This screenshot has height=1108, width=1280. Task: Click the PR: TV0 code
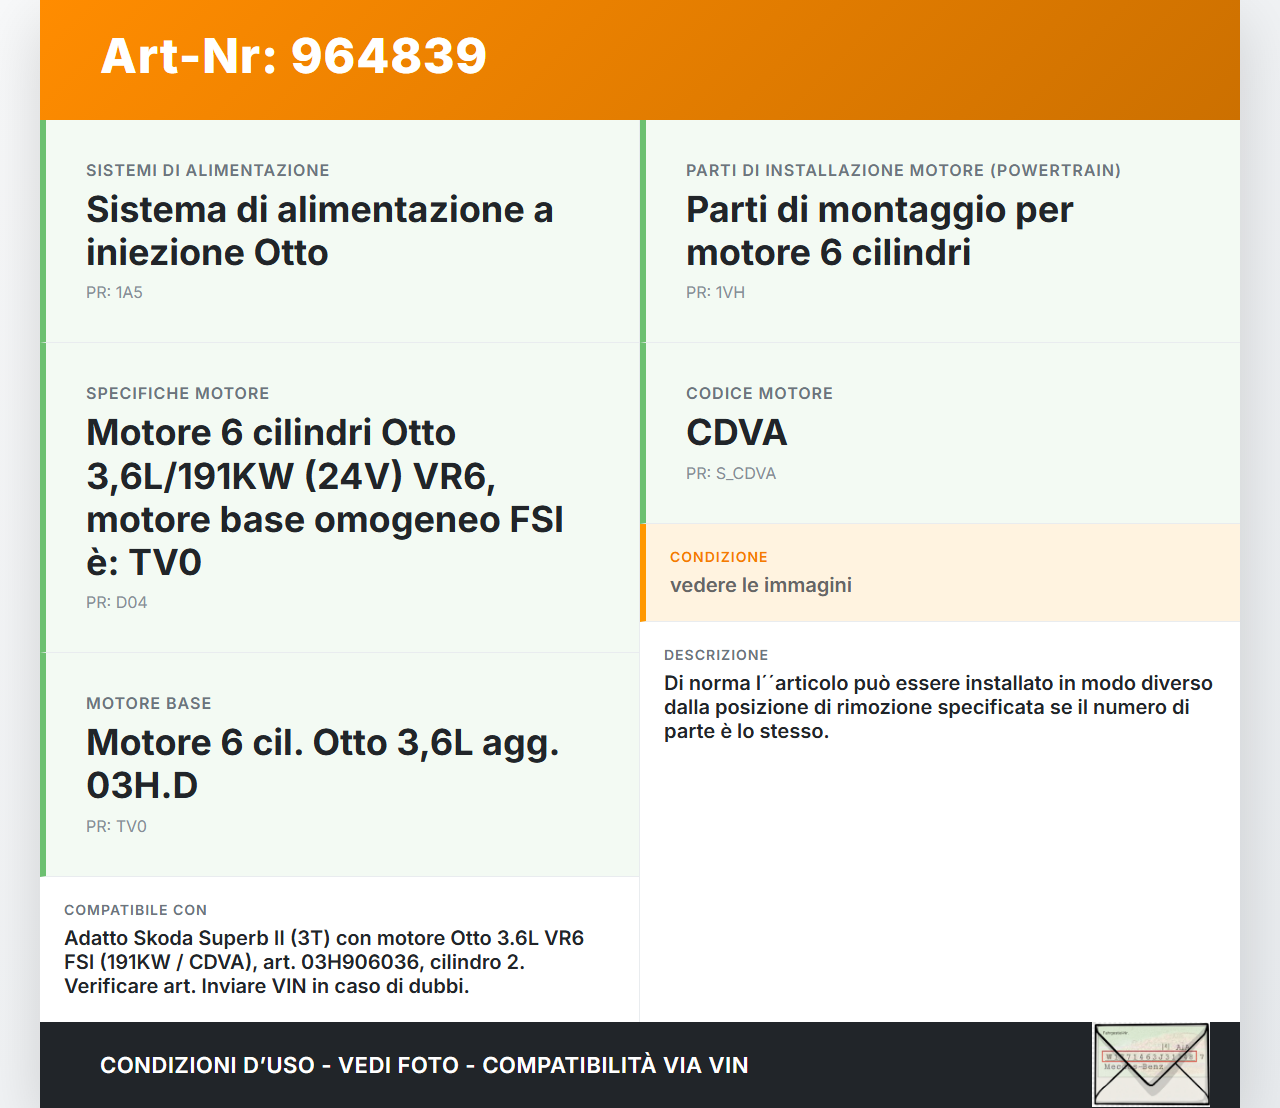116,827
